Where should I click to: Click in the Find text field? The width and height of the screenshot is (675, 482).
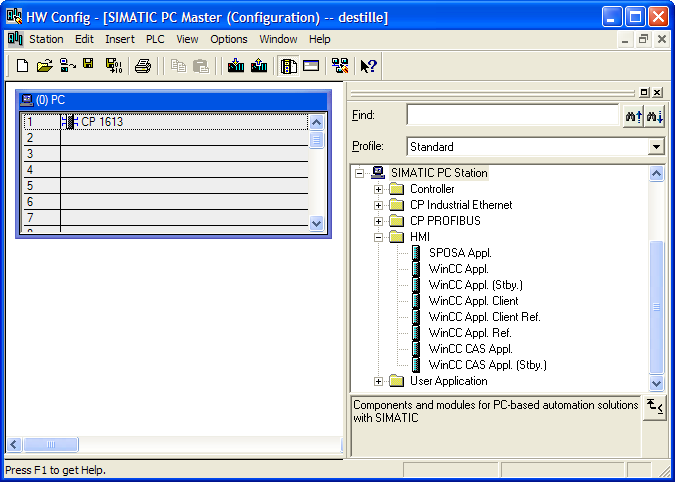(512, 115)
